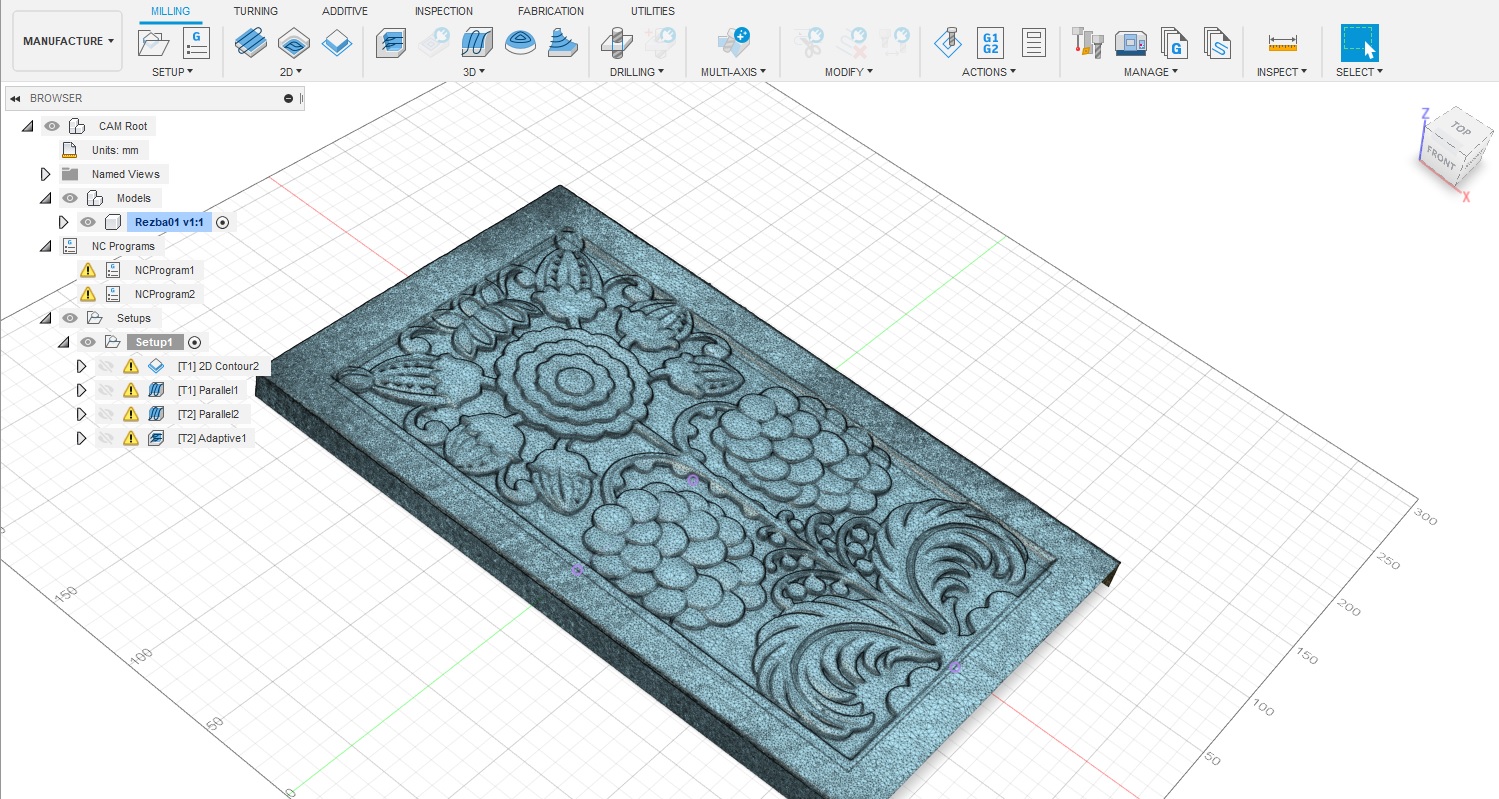Screen dimensions: 1499x799
Task: Activate Setup1 radio button
Action: tap(195, 342)
